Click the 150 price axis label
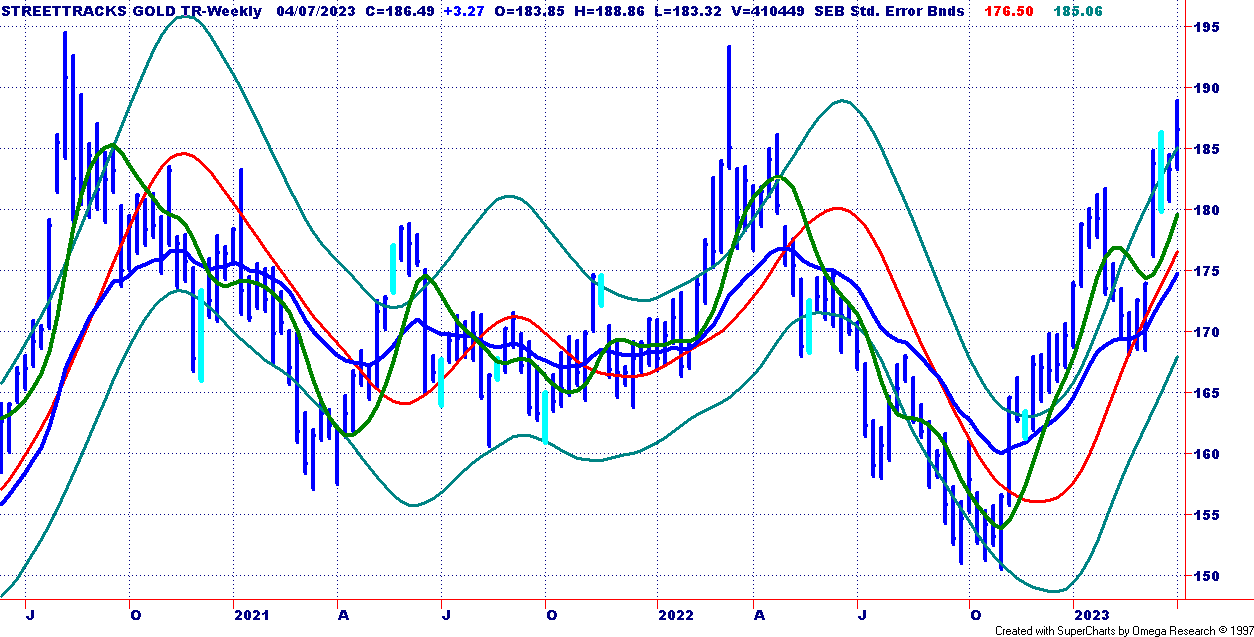This screenshot has width=1254, height=637. coord(1207,576)
